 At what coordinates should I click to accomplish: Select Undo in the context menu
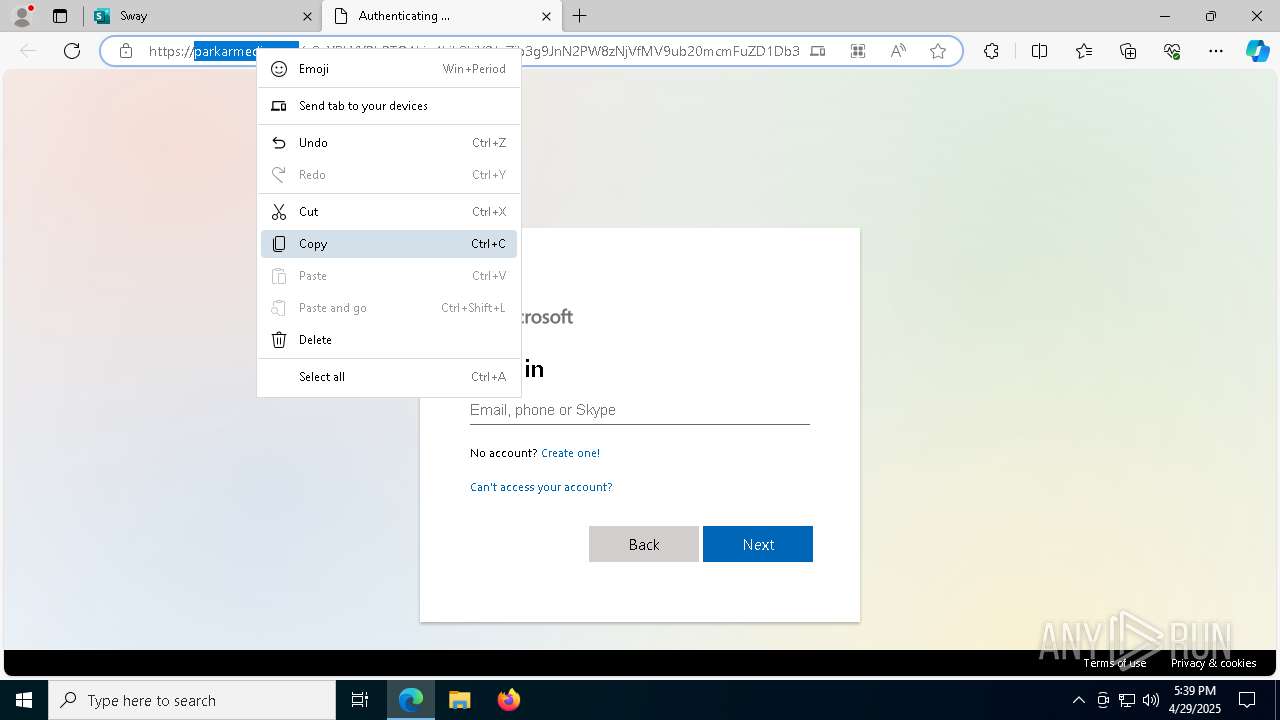(x=389, y=143)
